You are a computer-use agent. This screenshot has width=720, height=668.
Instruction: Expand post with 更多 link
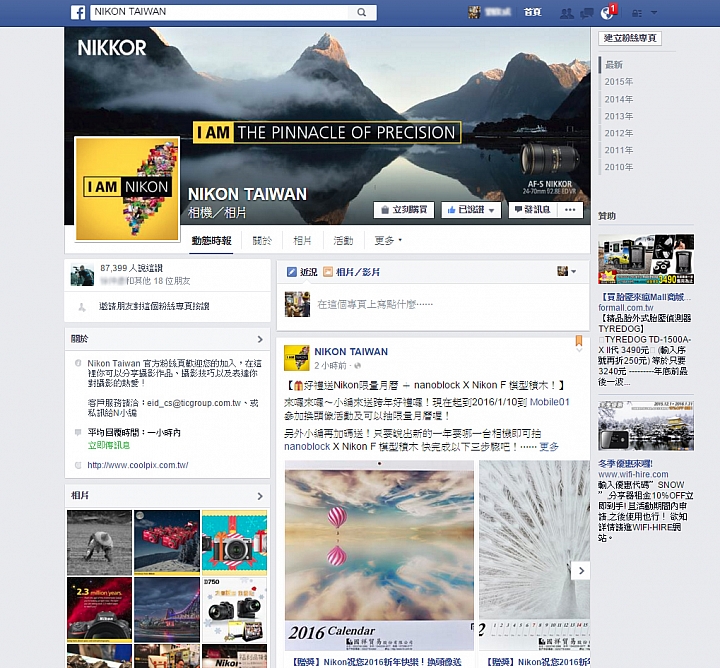click(549, 447)
